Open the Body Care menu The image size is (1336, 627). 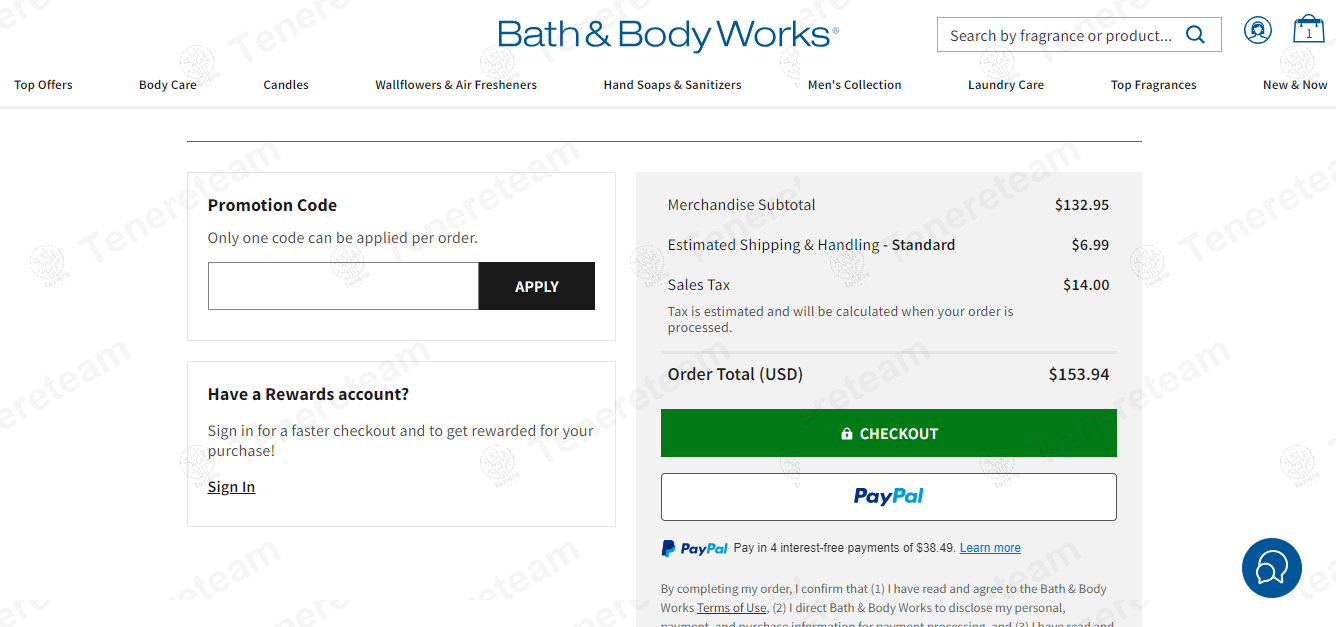point(168,85)
